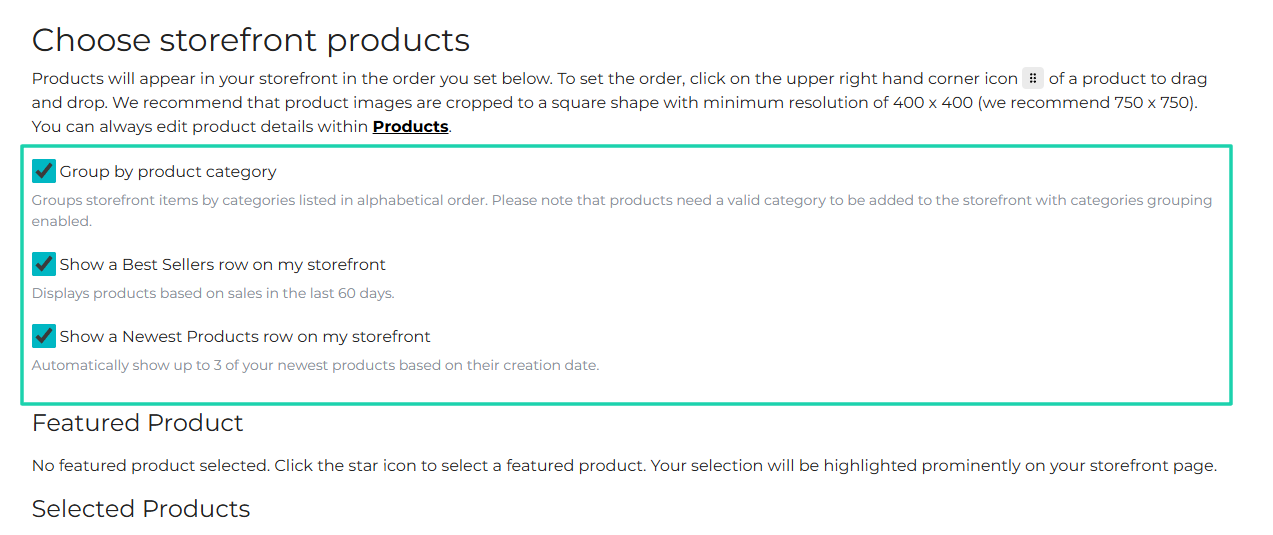Click 'Displays products based on sales' helper text
Screen dimensions: 1273x535
(213, 294)
